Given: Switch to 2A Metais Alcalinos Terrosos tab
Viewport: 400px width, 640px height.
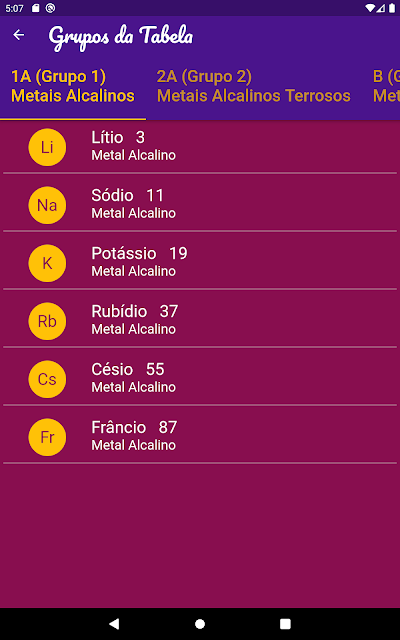Looking at the screenshot, I should coord(253,86).
